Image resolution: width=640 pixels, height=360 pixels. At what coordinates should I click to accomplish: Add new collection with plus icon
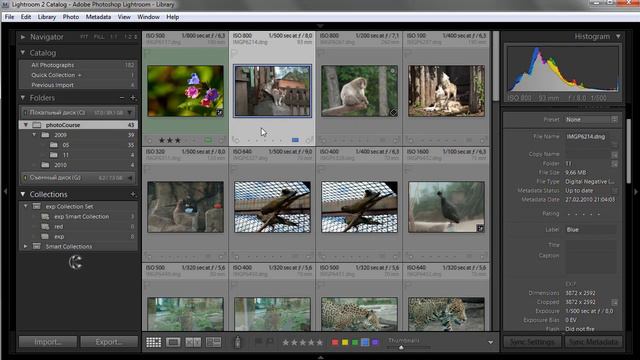coord(133,194)
